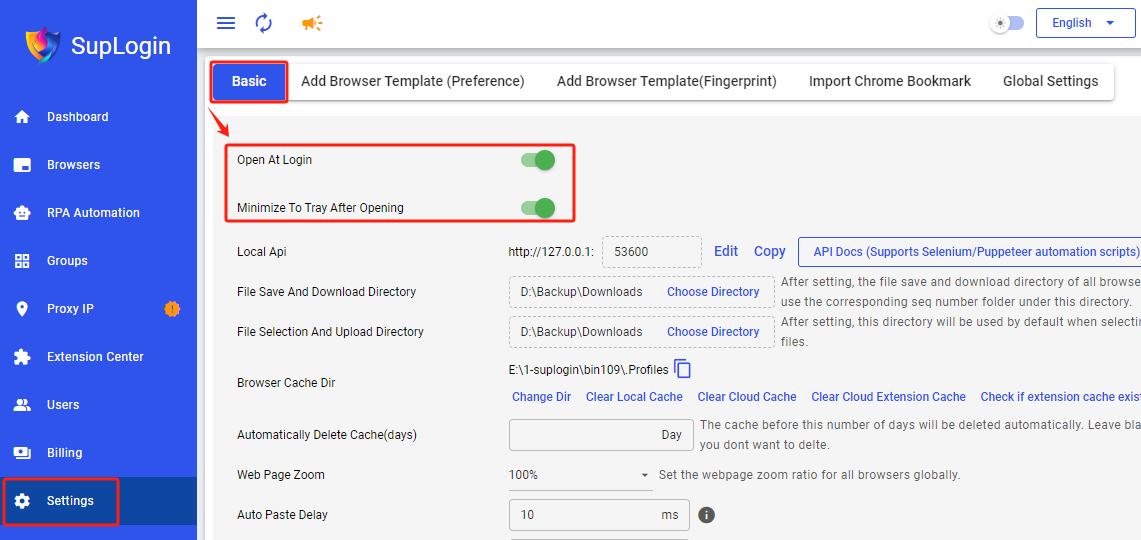The height and width of the screenshot is (540, 1141).
Task: Click the hamburger menu icon
Action: click(x=226, y=23)
